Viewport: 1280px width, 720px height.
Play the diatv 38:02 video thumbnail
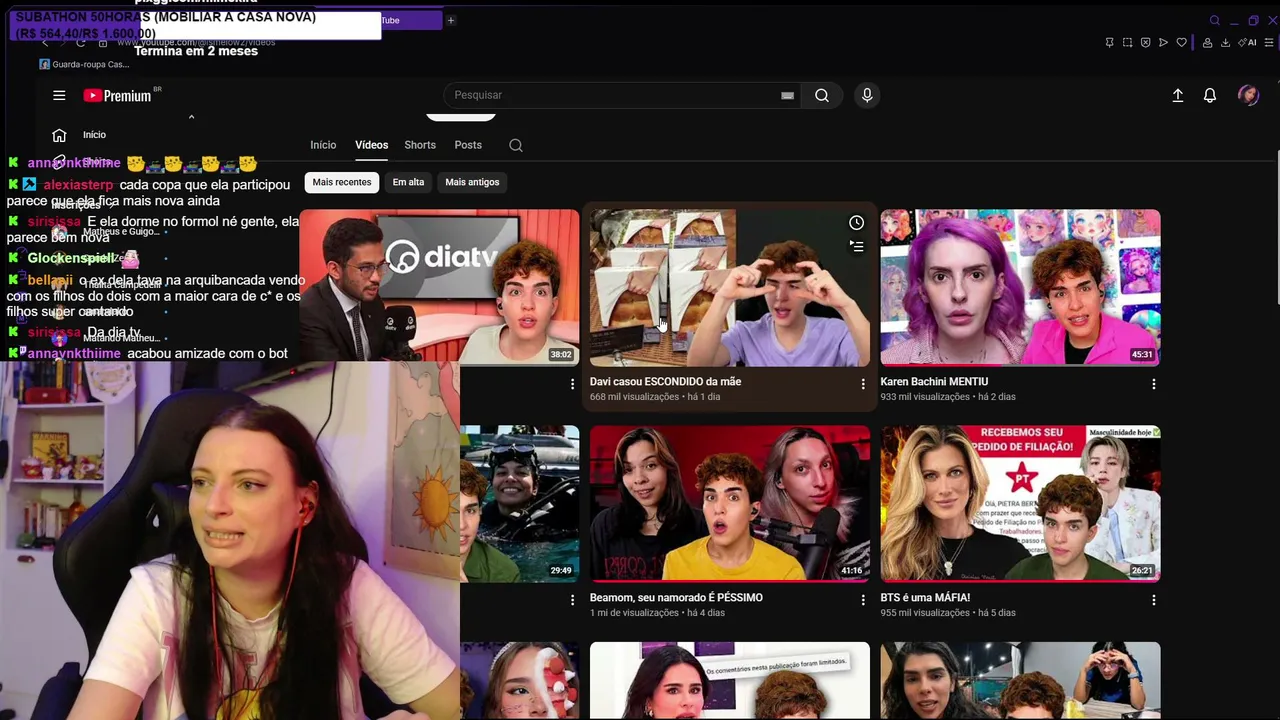click(439, 287)
